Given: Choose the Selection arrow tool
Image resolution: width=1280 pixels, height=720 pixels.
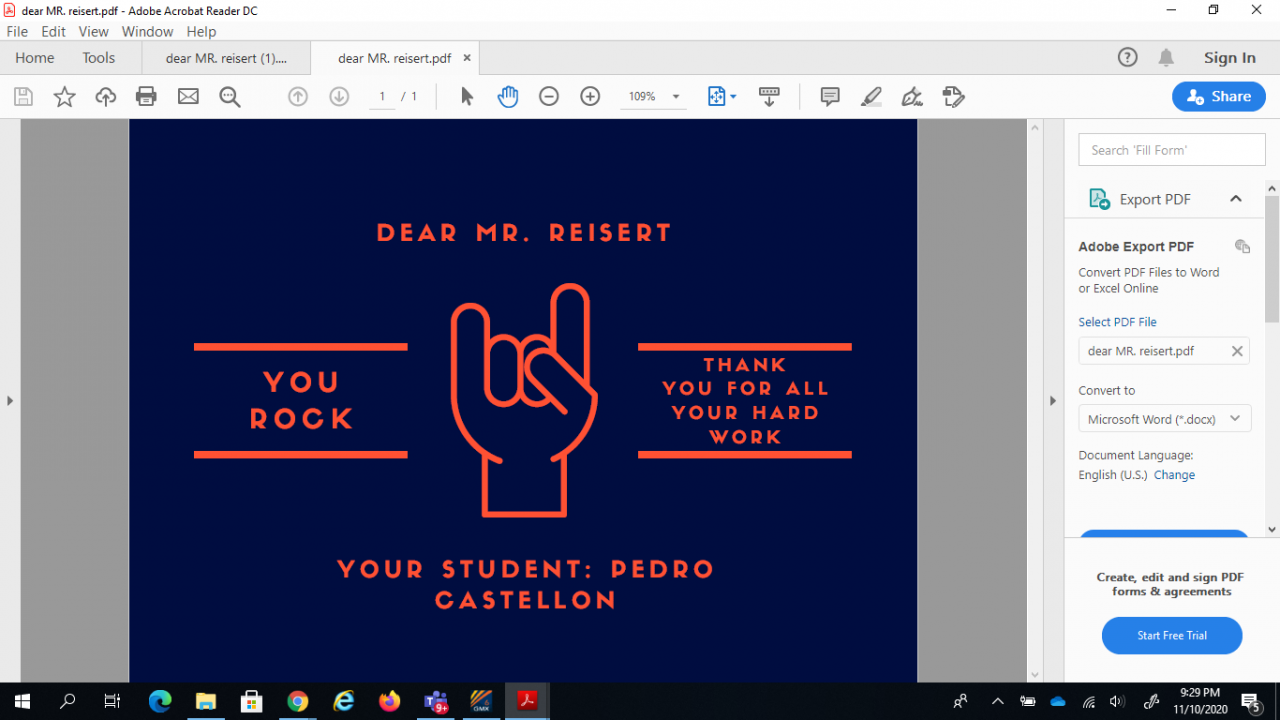Looking at the screenshot, I should [467, 97].
